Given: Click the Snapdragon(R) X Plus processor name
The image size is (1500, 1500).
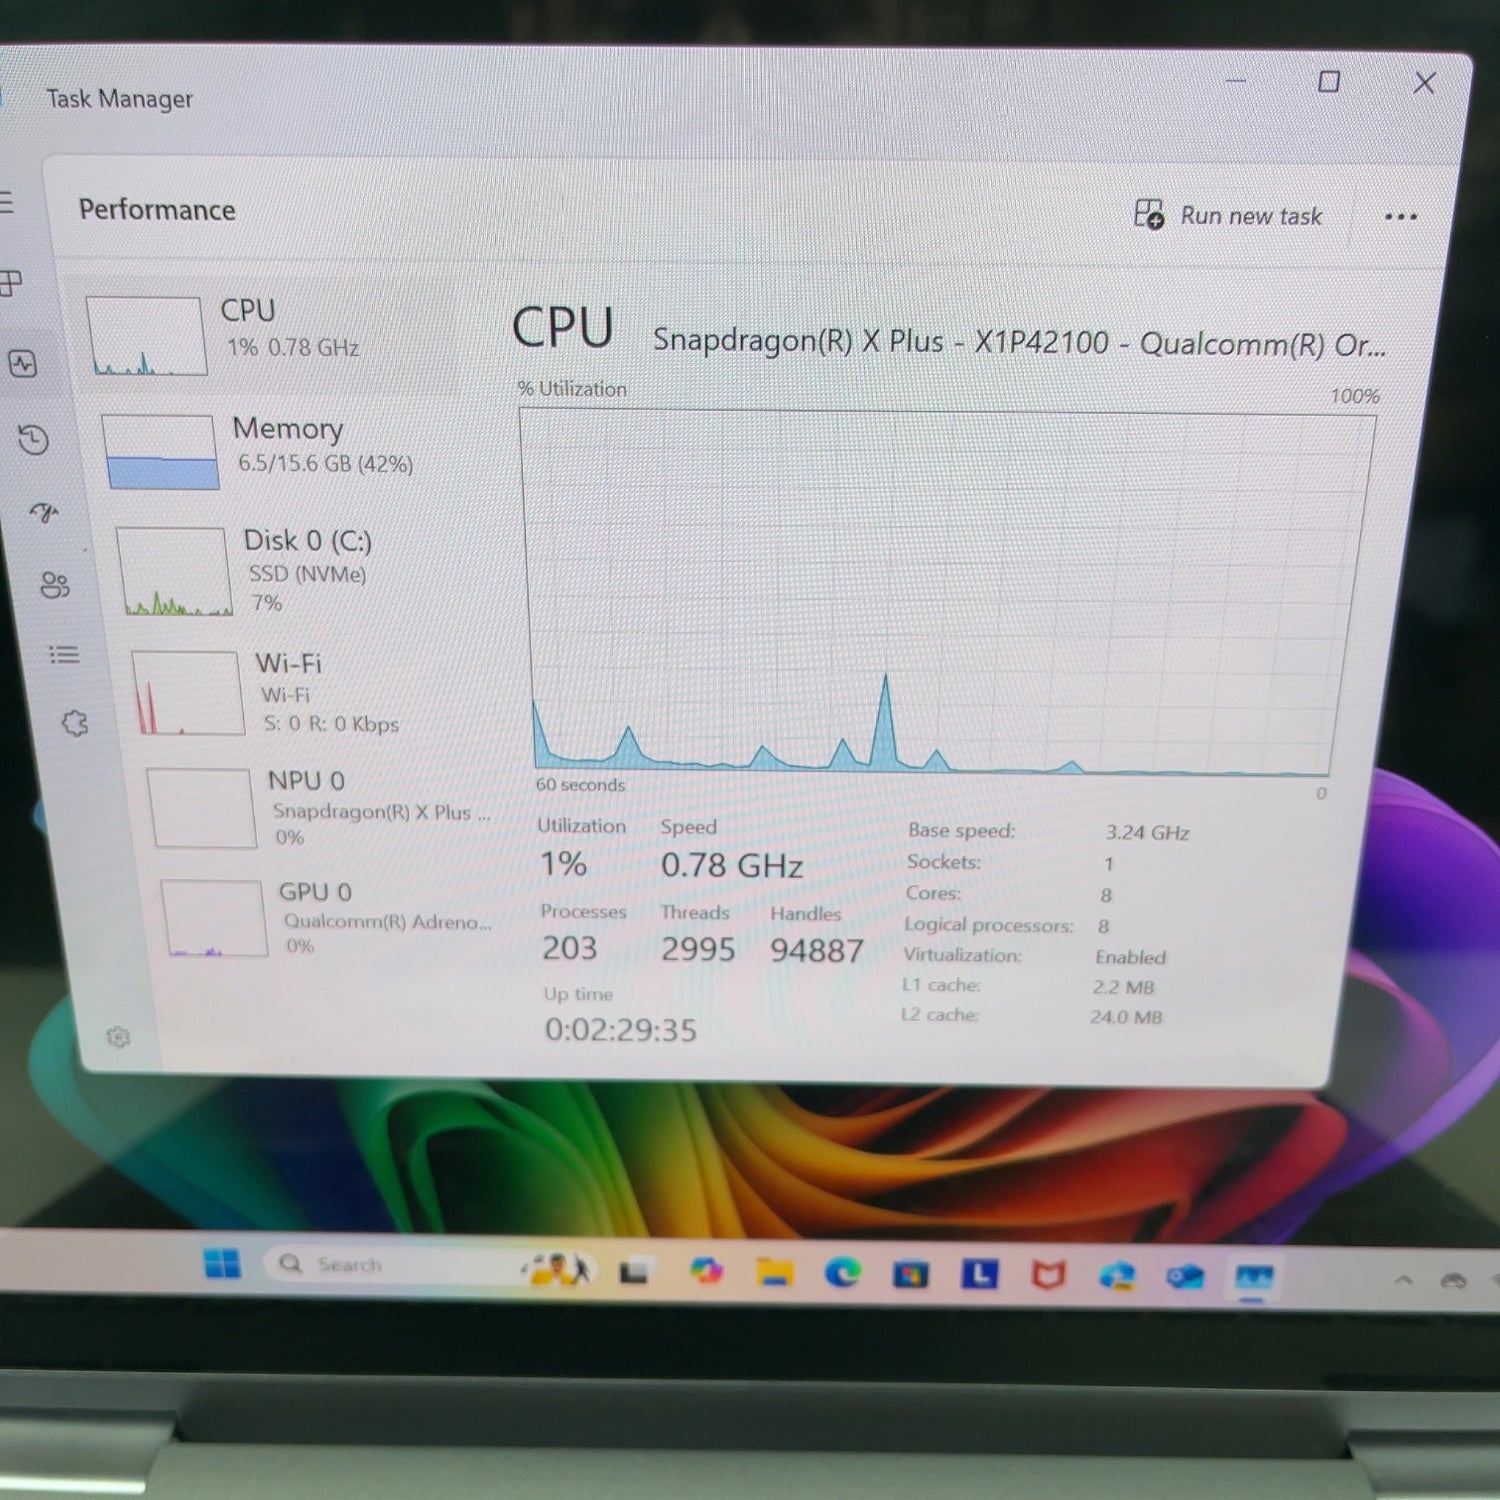Looking at the screenshot, I should click(1018, 343).
